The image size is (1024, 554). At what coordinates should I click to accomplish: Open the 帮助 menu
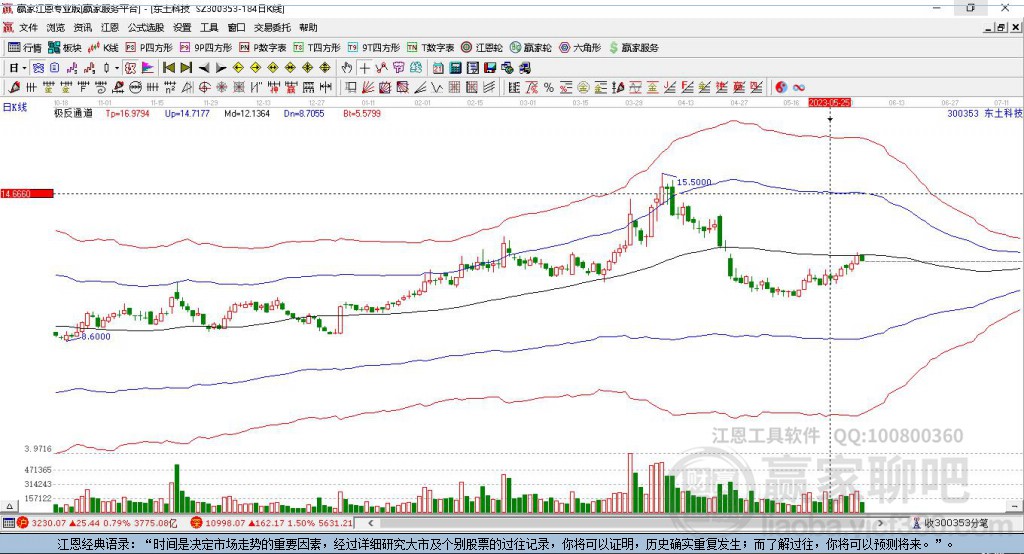tap(308, 27)
